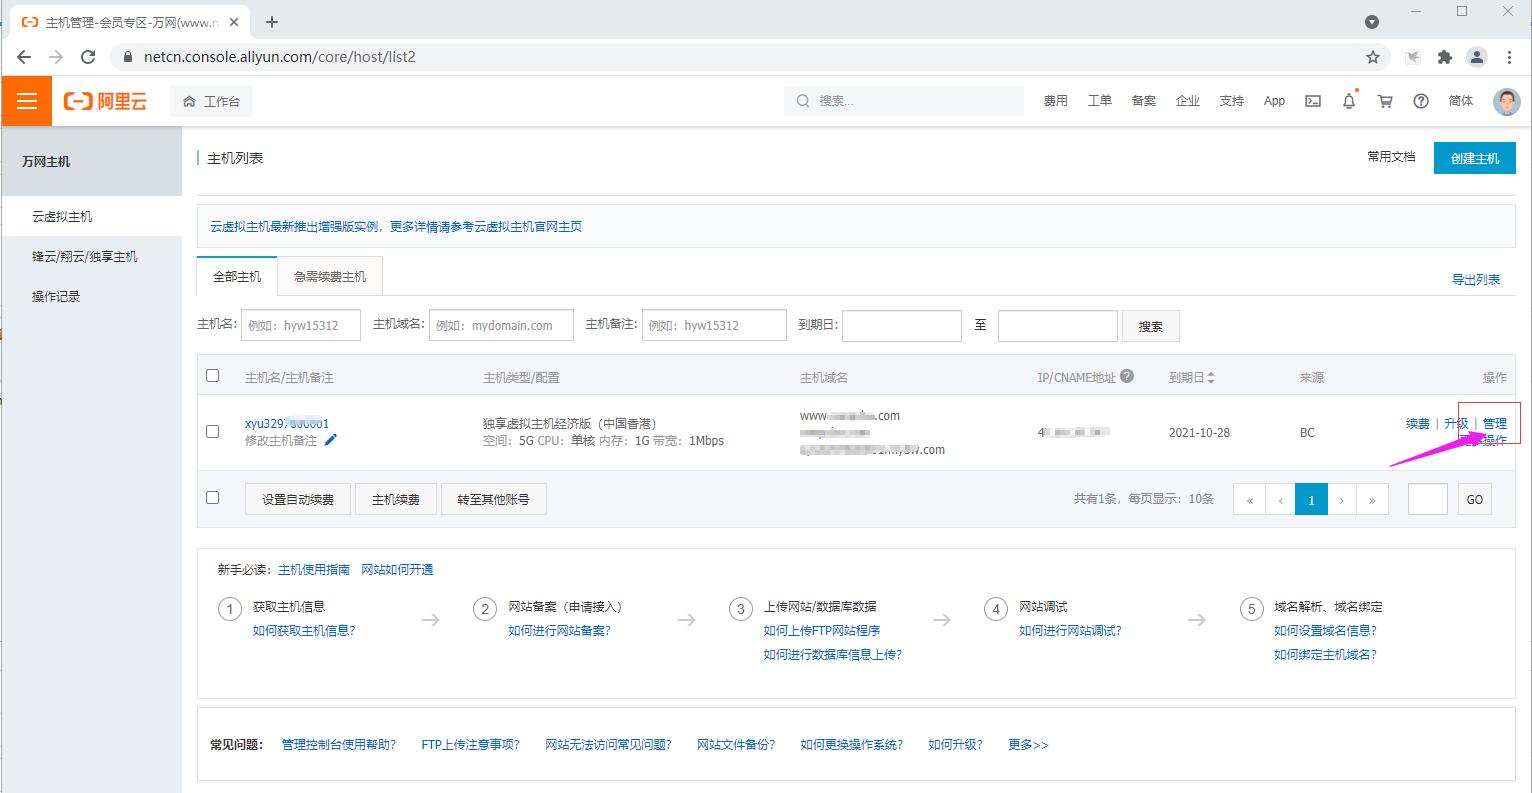Open 备案 menu

(x=1144, y=101)
